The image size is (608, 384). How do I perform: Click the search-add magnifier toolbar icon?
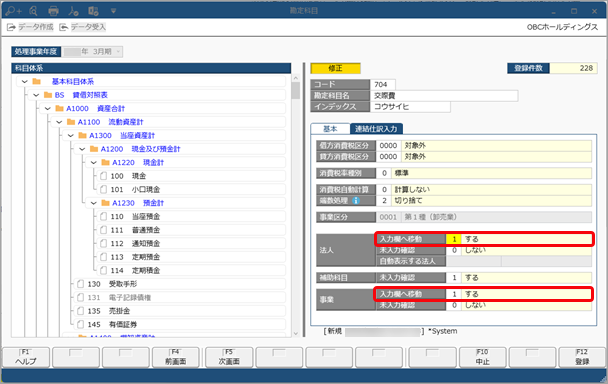point(13,11)
